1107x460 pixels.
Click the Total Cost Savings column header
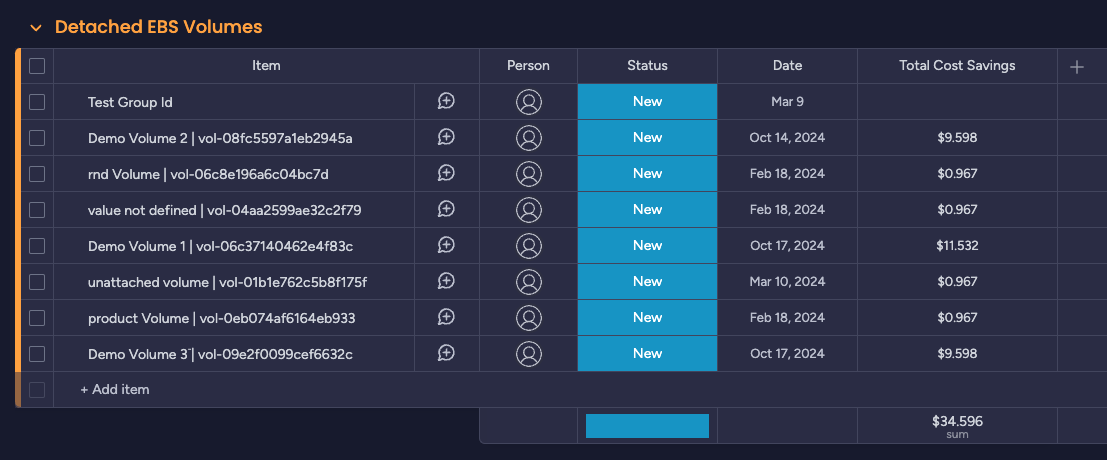coord(957,66)
